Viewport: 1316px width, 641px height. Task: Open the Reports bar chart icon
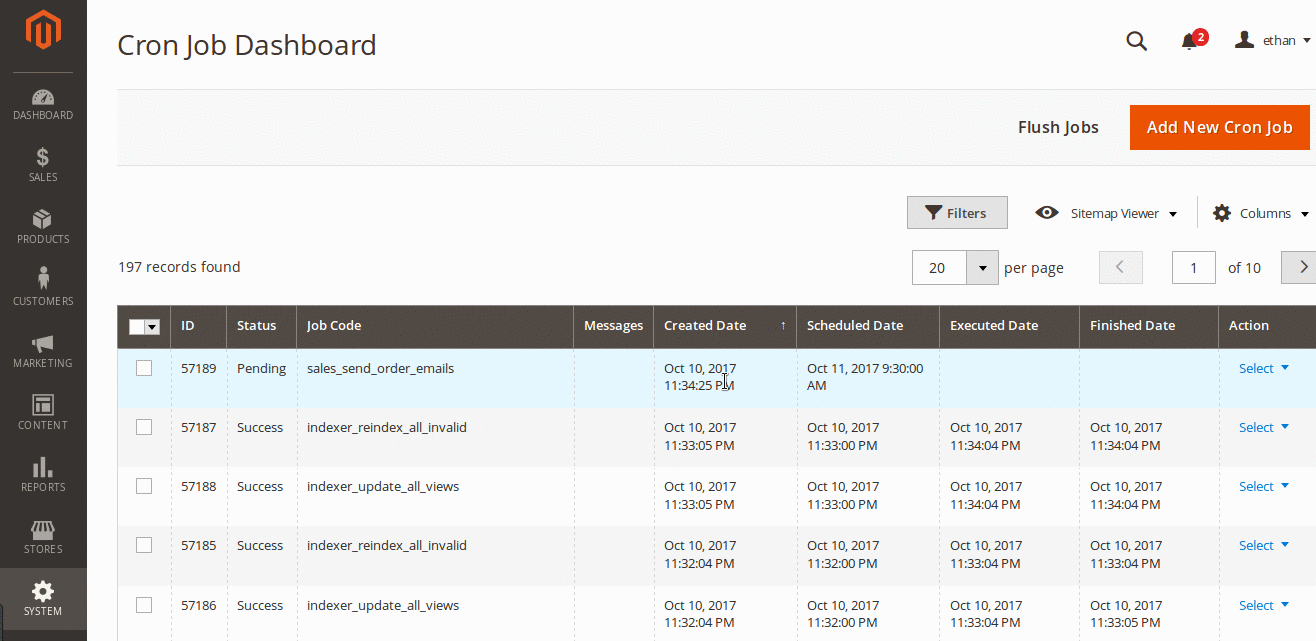coord(43,467)
